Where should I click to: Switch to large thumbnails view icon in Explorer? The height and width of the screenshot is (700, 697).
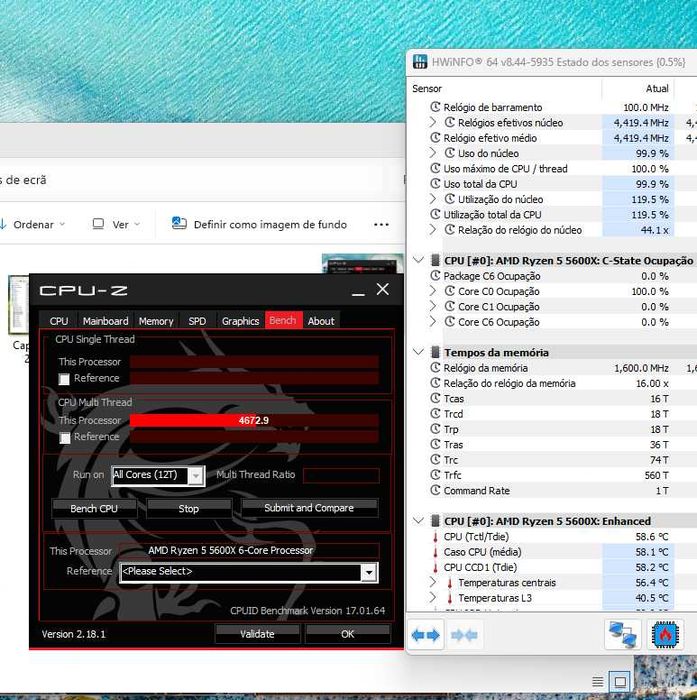(620, 682)
